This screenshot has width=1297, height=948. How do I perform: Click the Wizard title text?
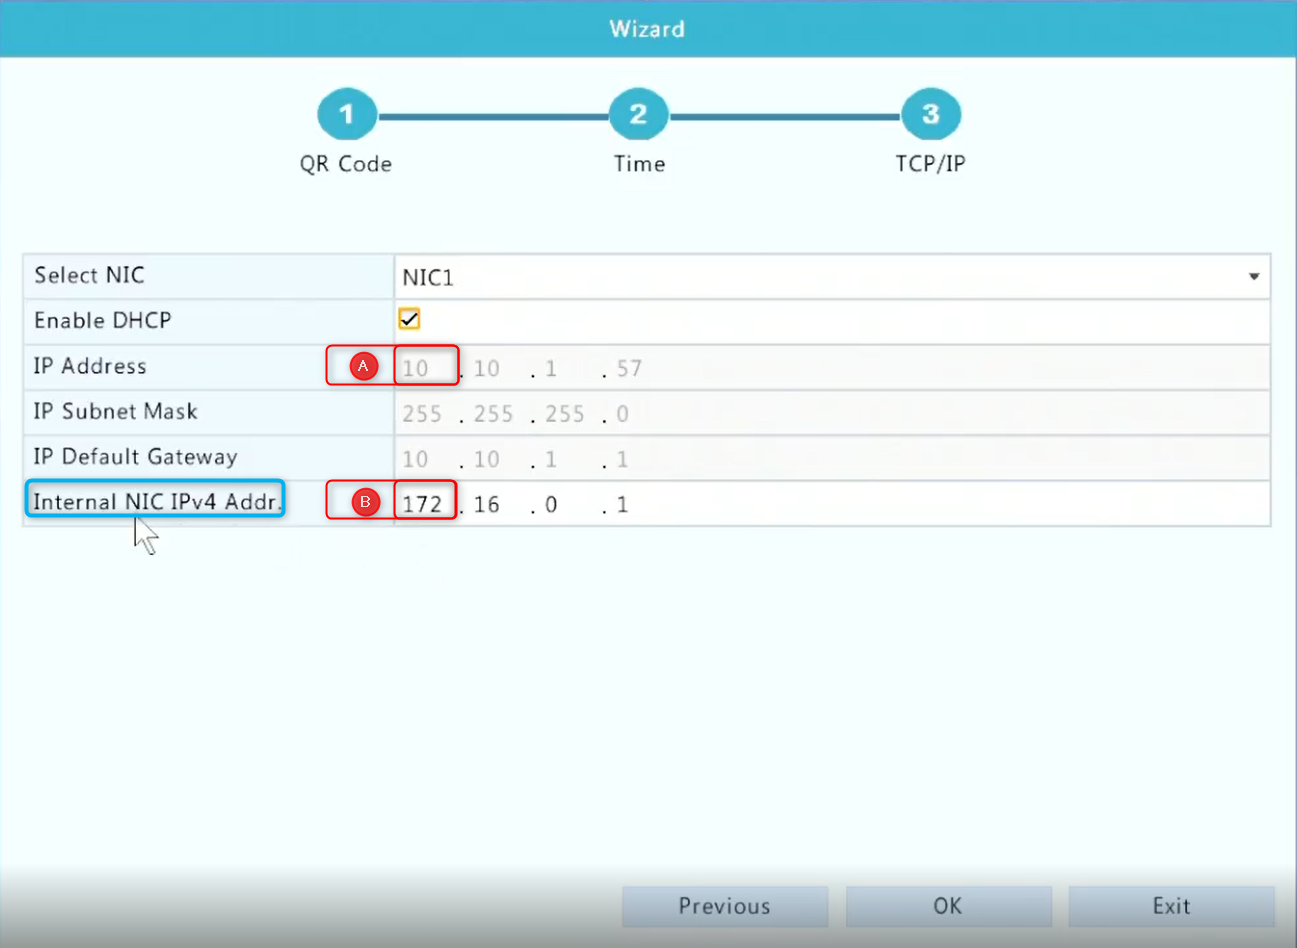coord(647,29)
